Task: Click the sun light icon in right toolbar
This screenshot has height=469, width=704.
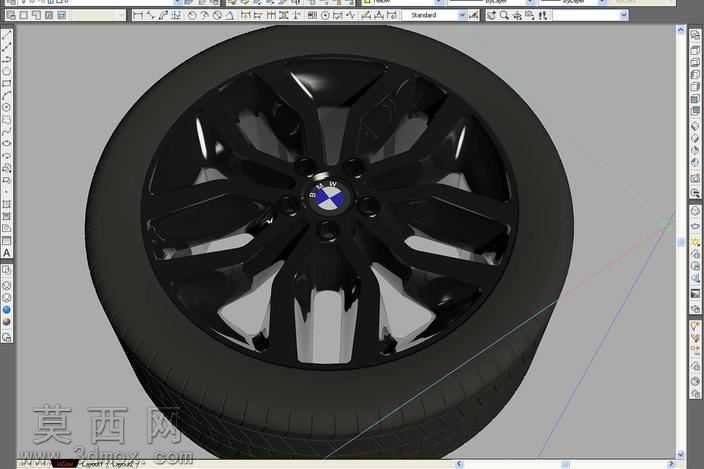Action: (x=696, y=243)
